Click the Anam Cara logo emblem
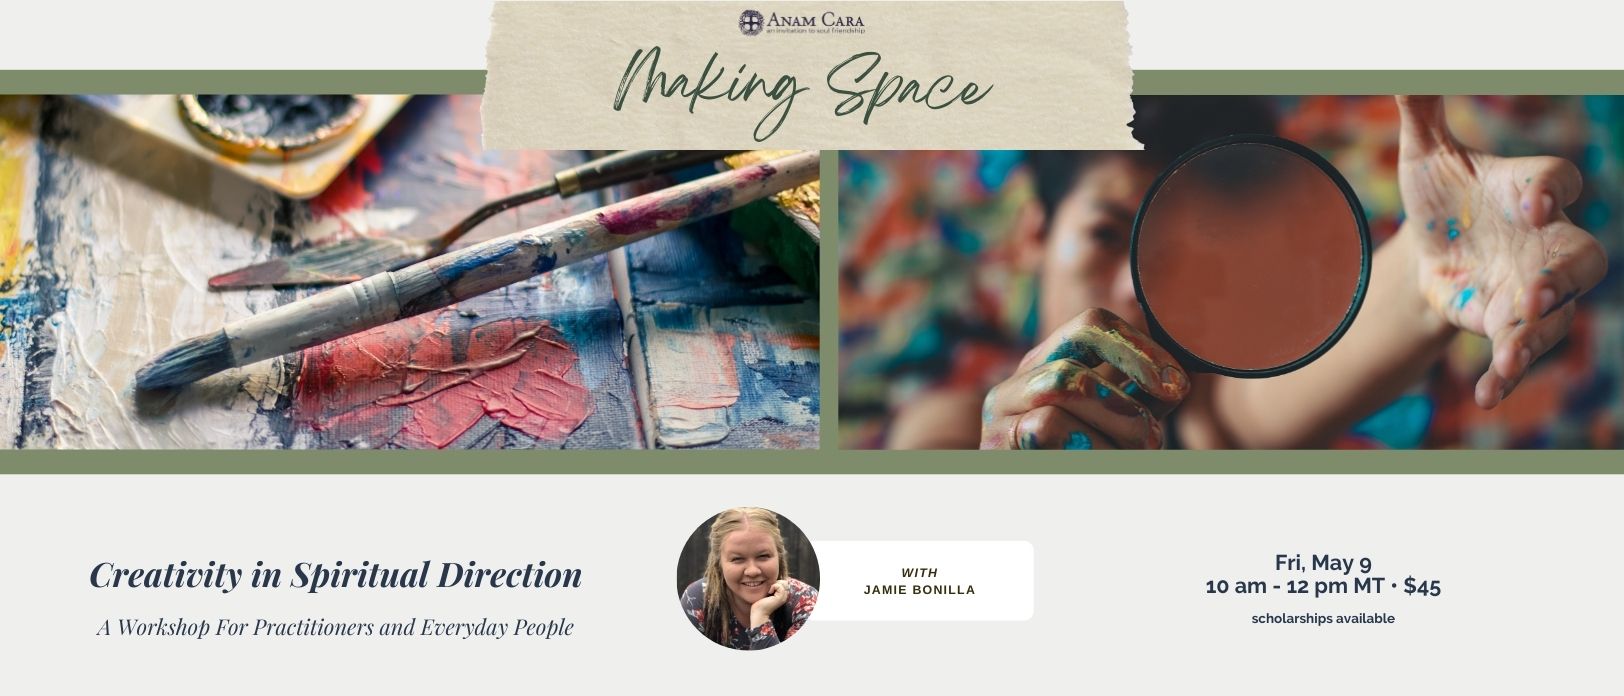The height and width of the screenshot is (696, 1624). [751, 21]
